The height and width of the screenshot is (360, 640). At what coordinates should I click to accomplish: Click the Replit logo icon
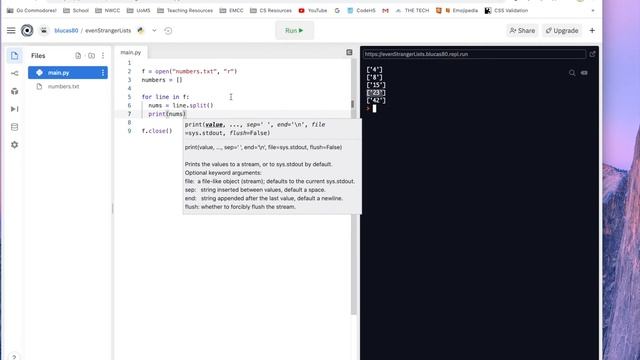[x=27, y=30]
